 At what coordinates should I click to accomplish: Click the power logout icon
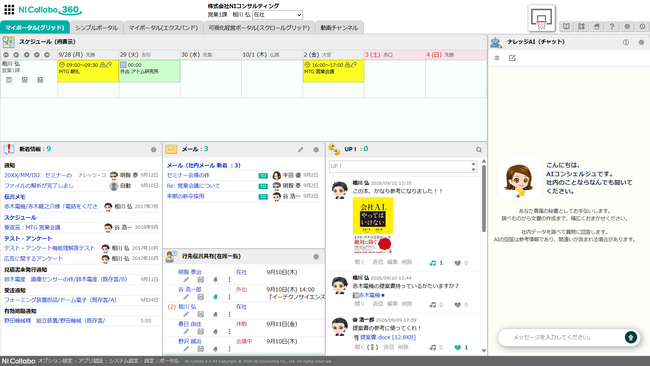coord(642,27)
